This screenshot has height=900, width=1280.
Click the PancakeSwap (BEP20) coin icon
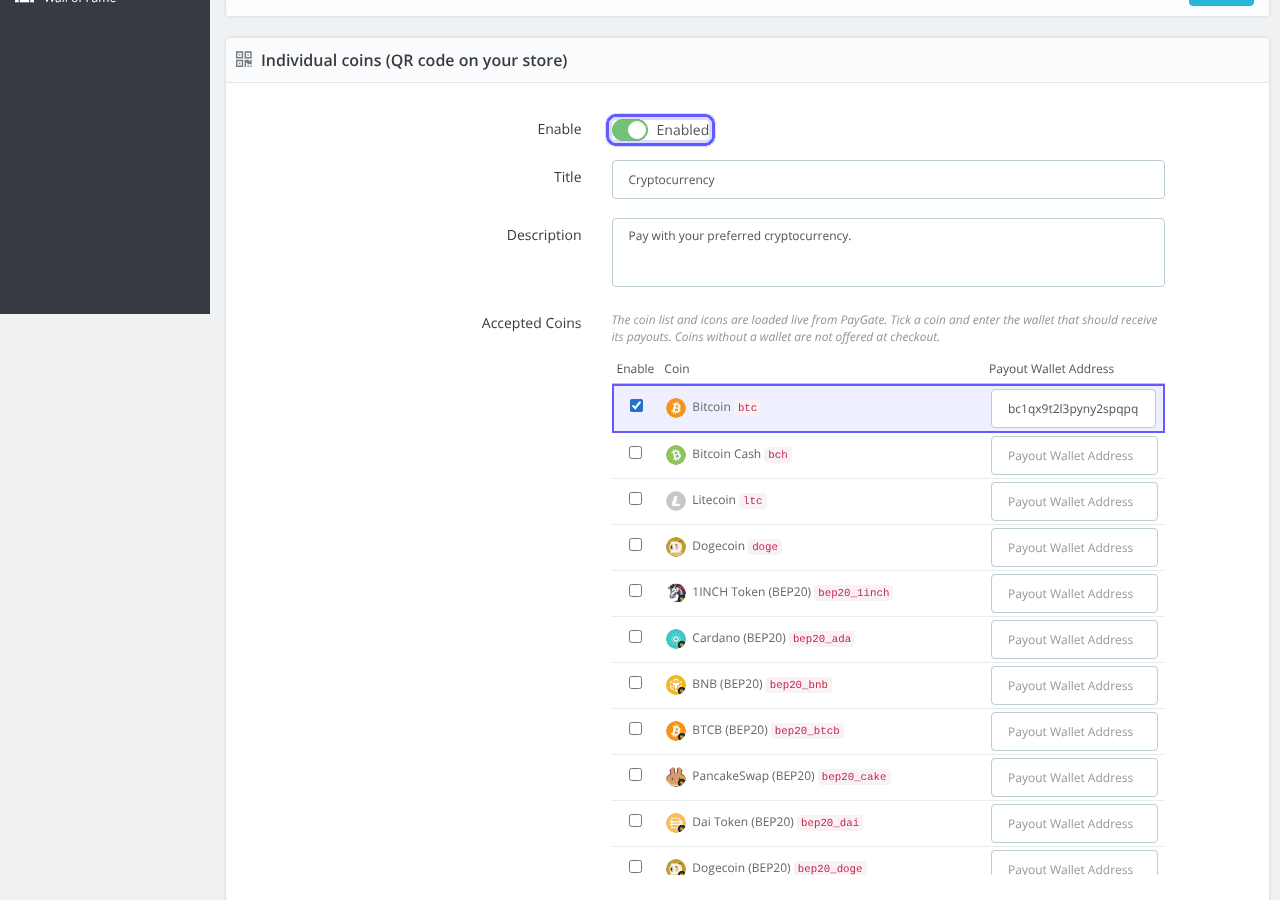point(676,777)
